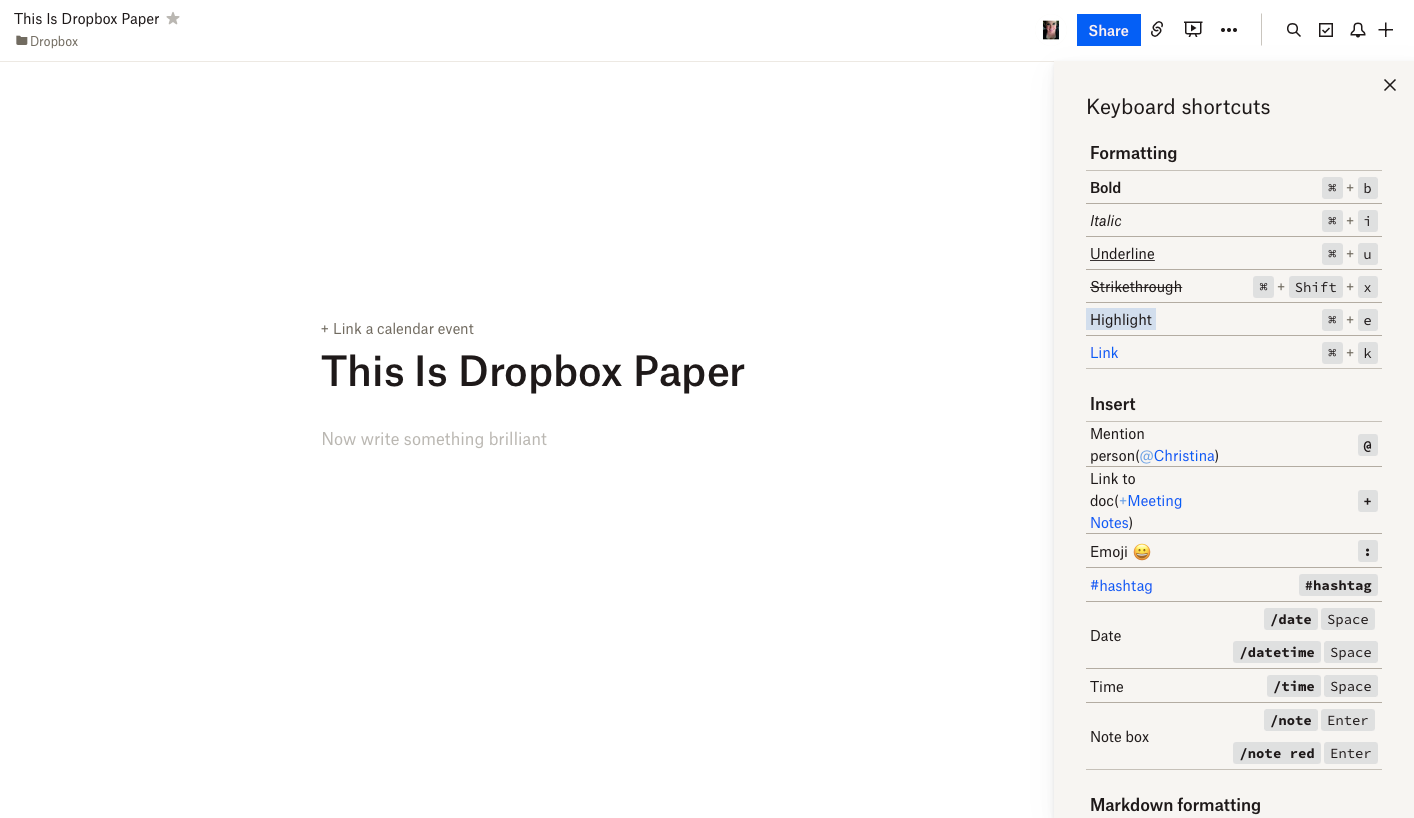The image size is (1414, 818).
Task: Open document search
Action: click(1293, 30)
